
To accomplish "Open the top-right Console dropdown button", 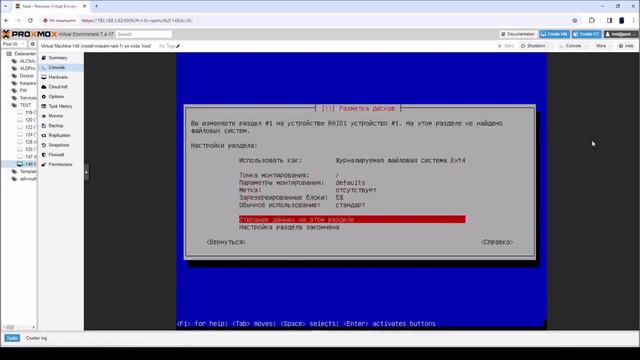I will pyautogui.click(x=572, y=46).
